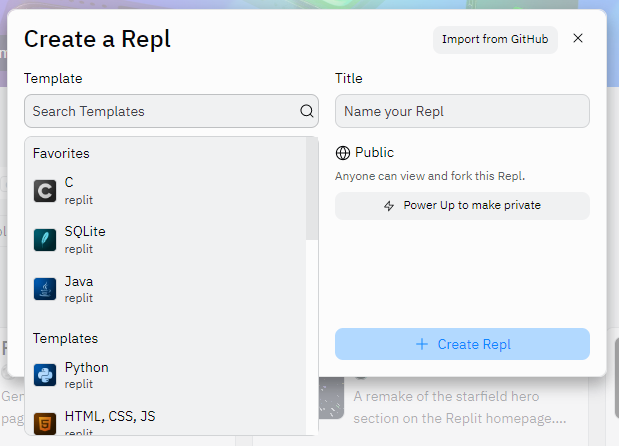Click the Templates section heading in list
Image resolution: width=619 pixels, height=446 pixels.
[65, 338]
